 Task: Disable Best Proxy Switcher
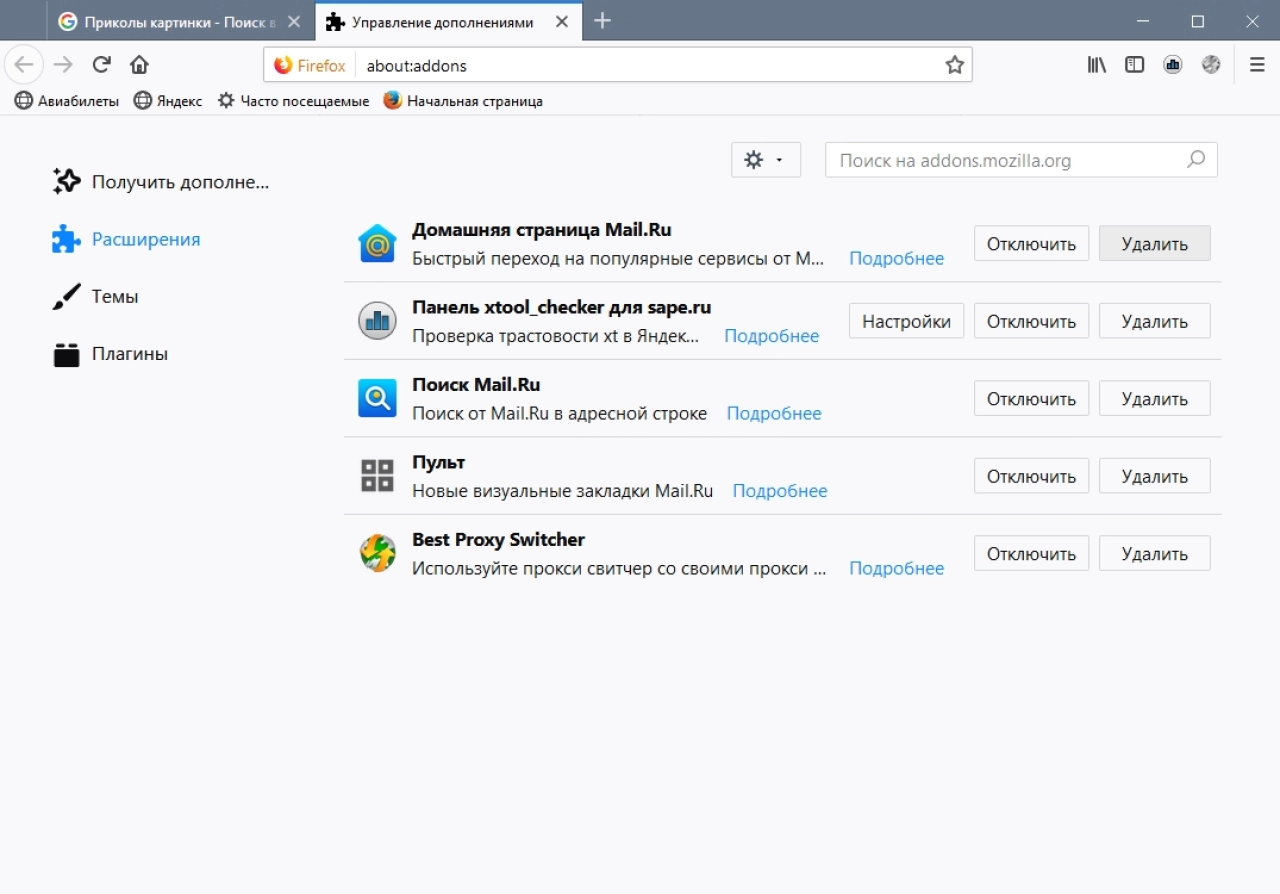point(1031,553)
